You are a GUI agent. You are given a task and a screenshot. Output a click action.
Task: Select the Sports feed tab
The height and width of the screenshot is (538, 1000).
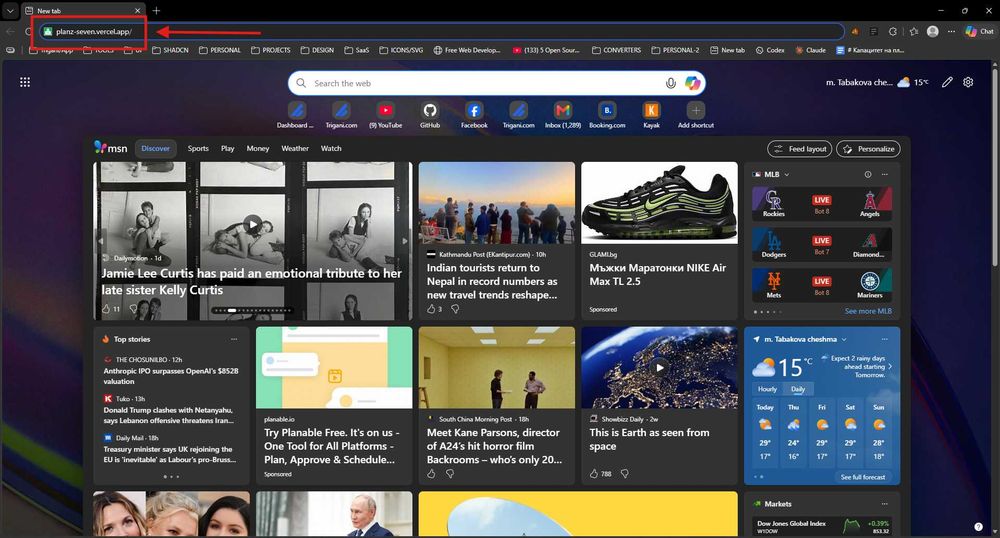coord(198,148)
